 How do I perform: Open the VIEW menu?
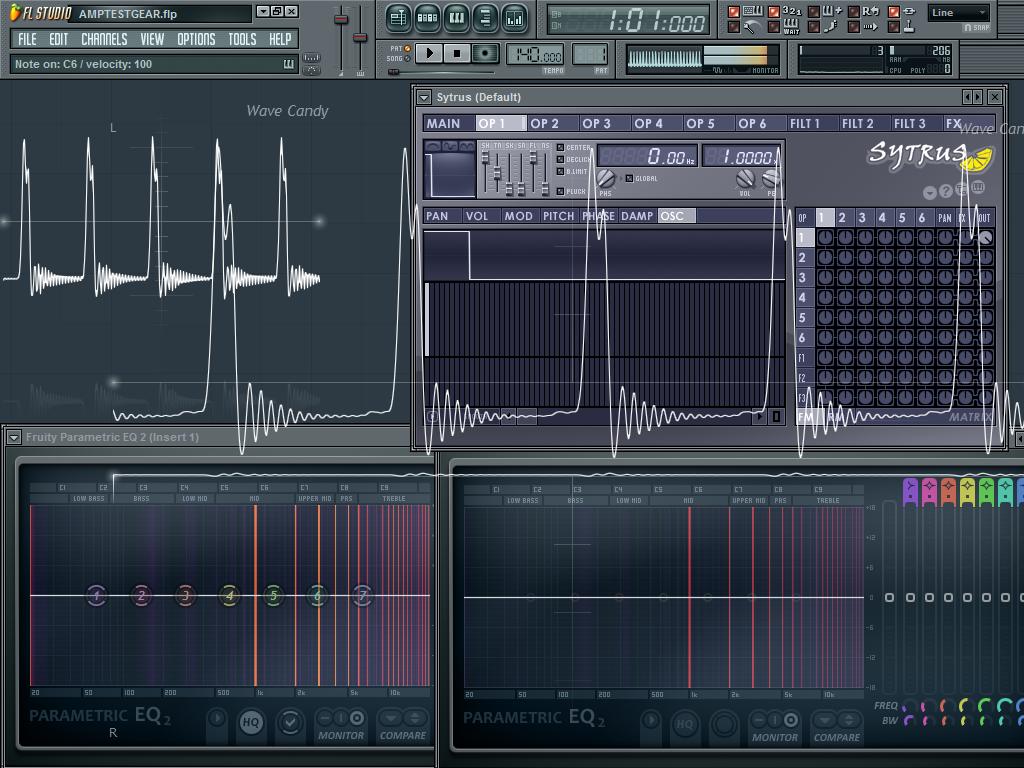tap(152, 39)
